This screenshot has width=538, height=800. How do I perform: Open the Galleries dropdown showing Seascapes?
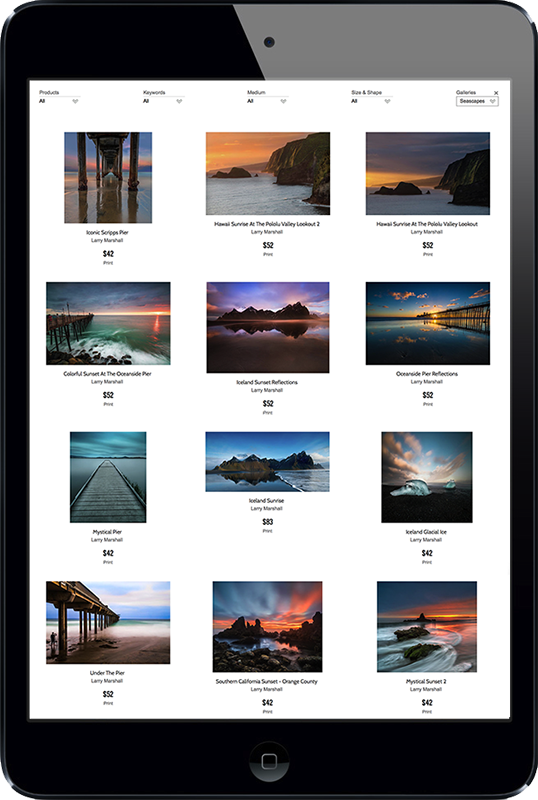pos(477,101)
